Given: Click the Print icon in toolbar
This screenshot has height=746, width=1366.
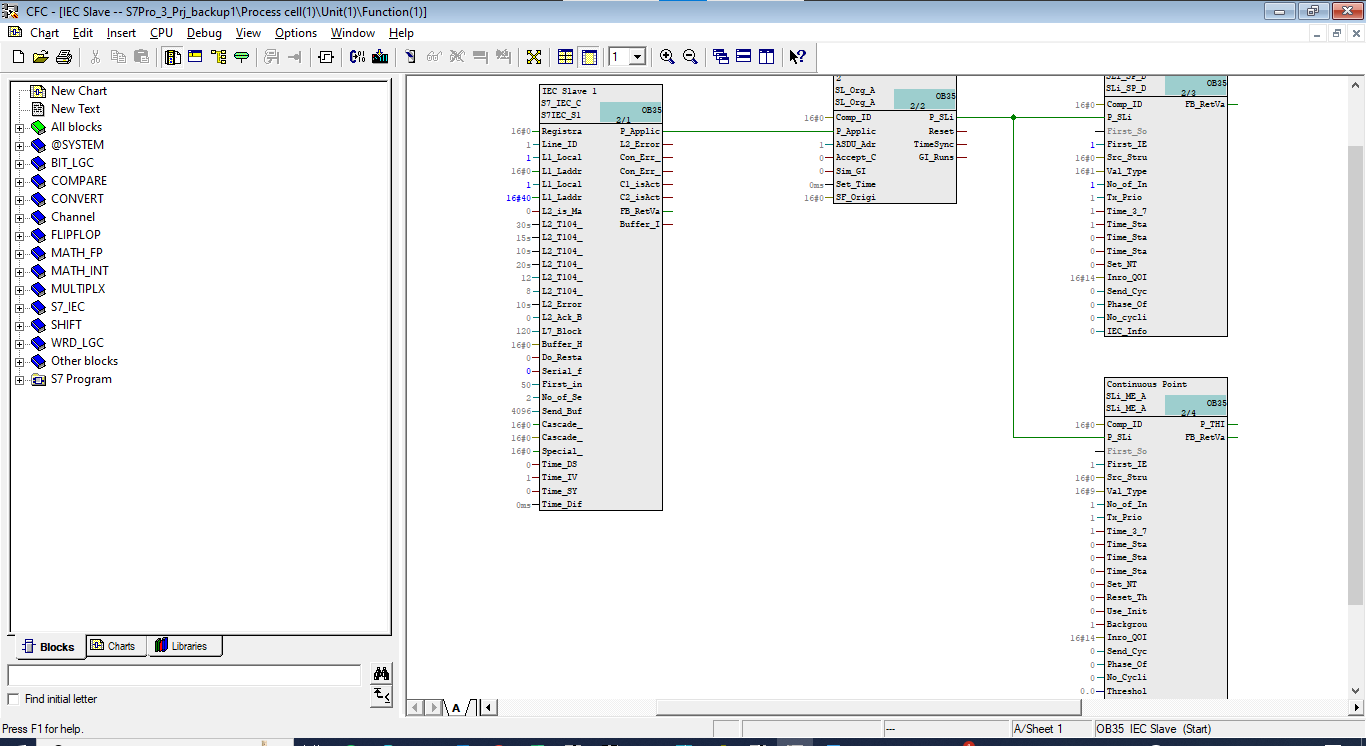Looking at the screenshot, I should pyautogui.click(x=64, y=57).
